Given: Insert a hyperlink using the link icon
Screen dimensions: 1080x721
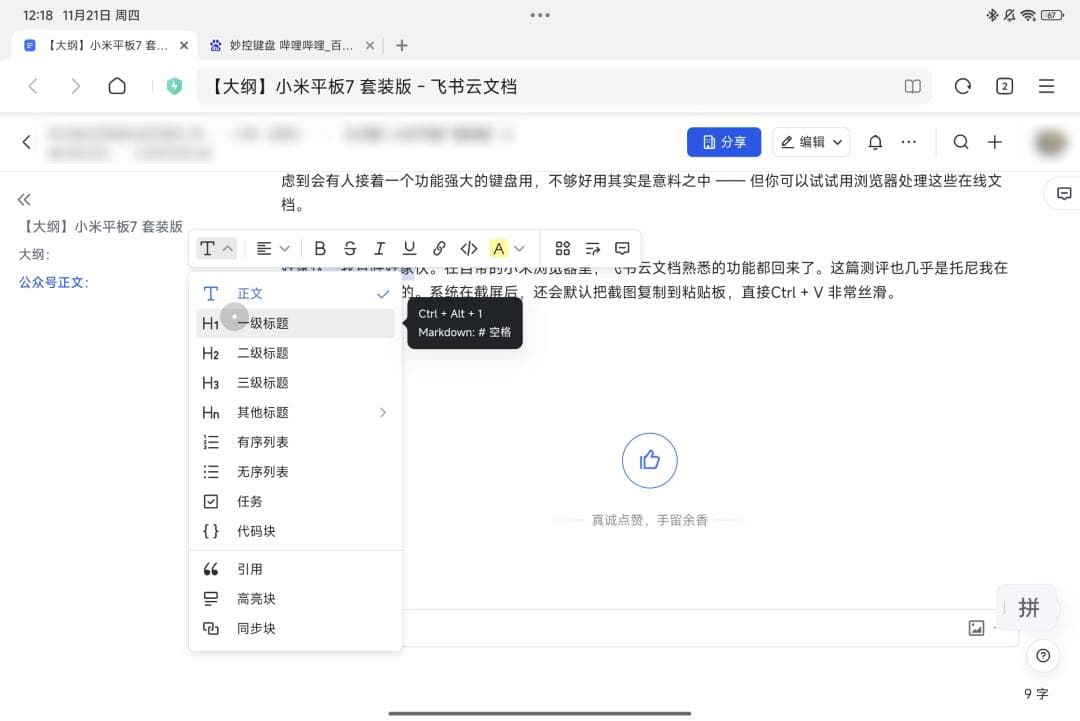Looking at the screenshot, I should pyautogui.click(x=439, y=248).
